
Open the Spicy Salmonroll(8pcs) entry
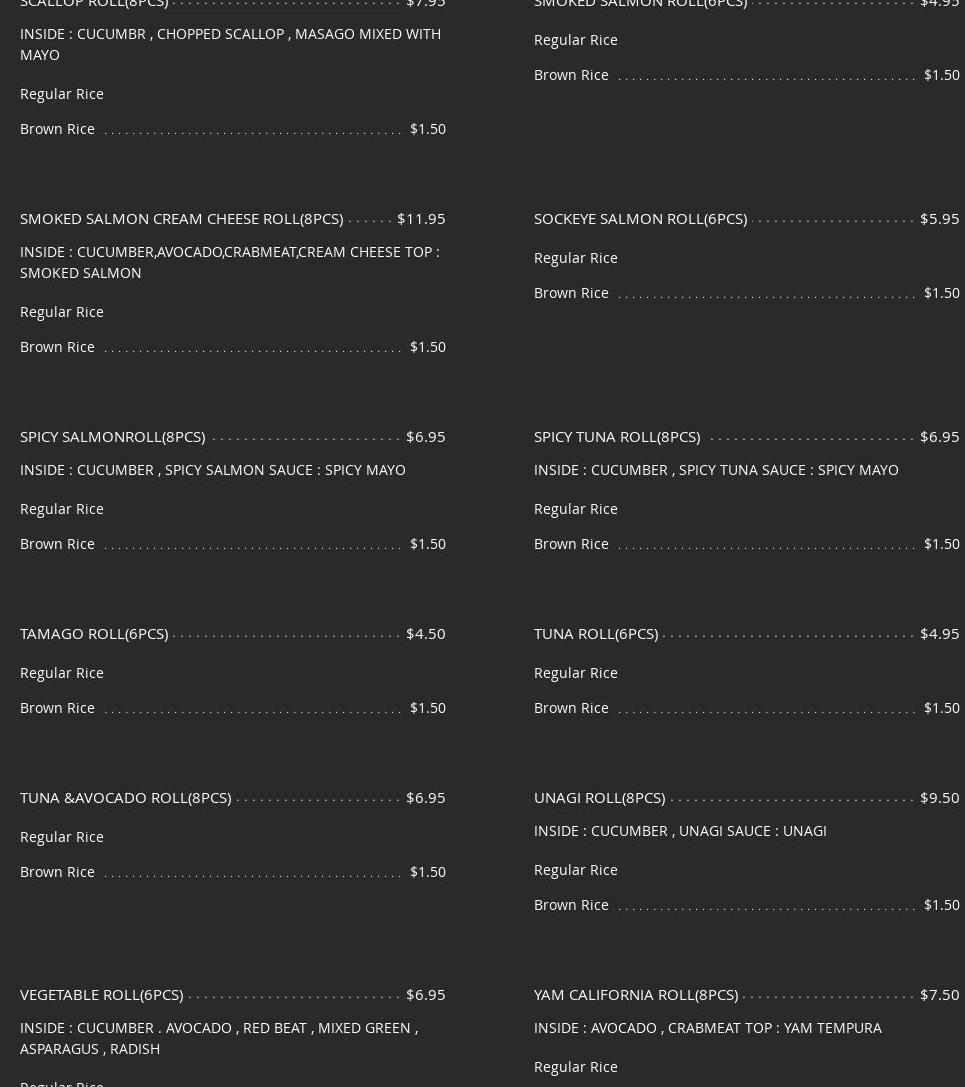[x=113, y=437]
